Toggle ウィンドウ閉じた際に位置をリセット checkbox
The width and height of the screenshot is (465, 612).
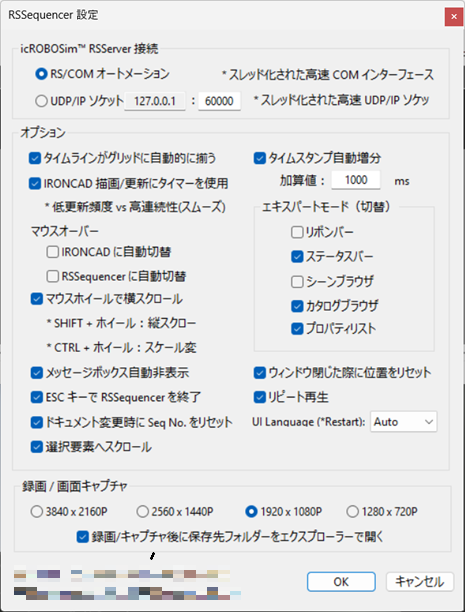click(x=260, y=373)
